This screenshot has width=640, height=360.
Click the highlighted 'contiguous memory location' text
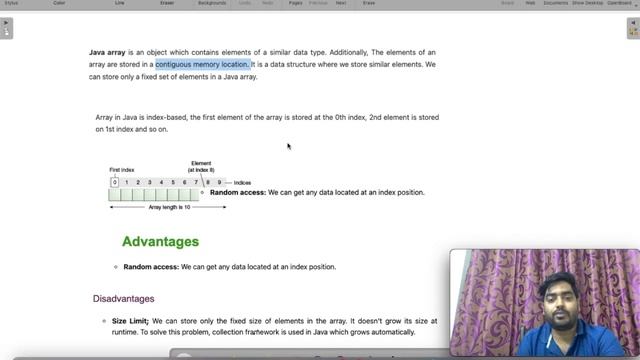coord(202,64)
